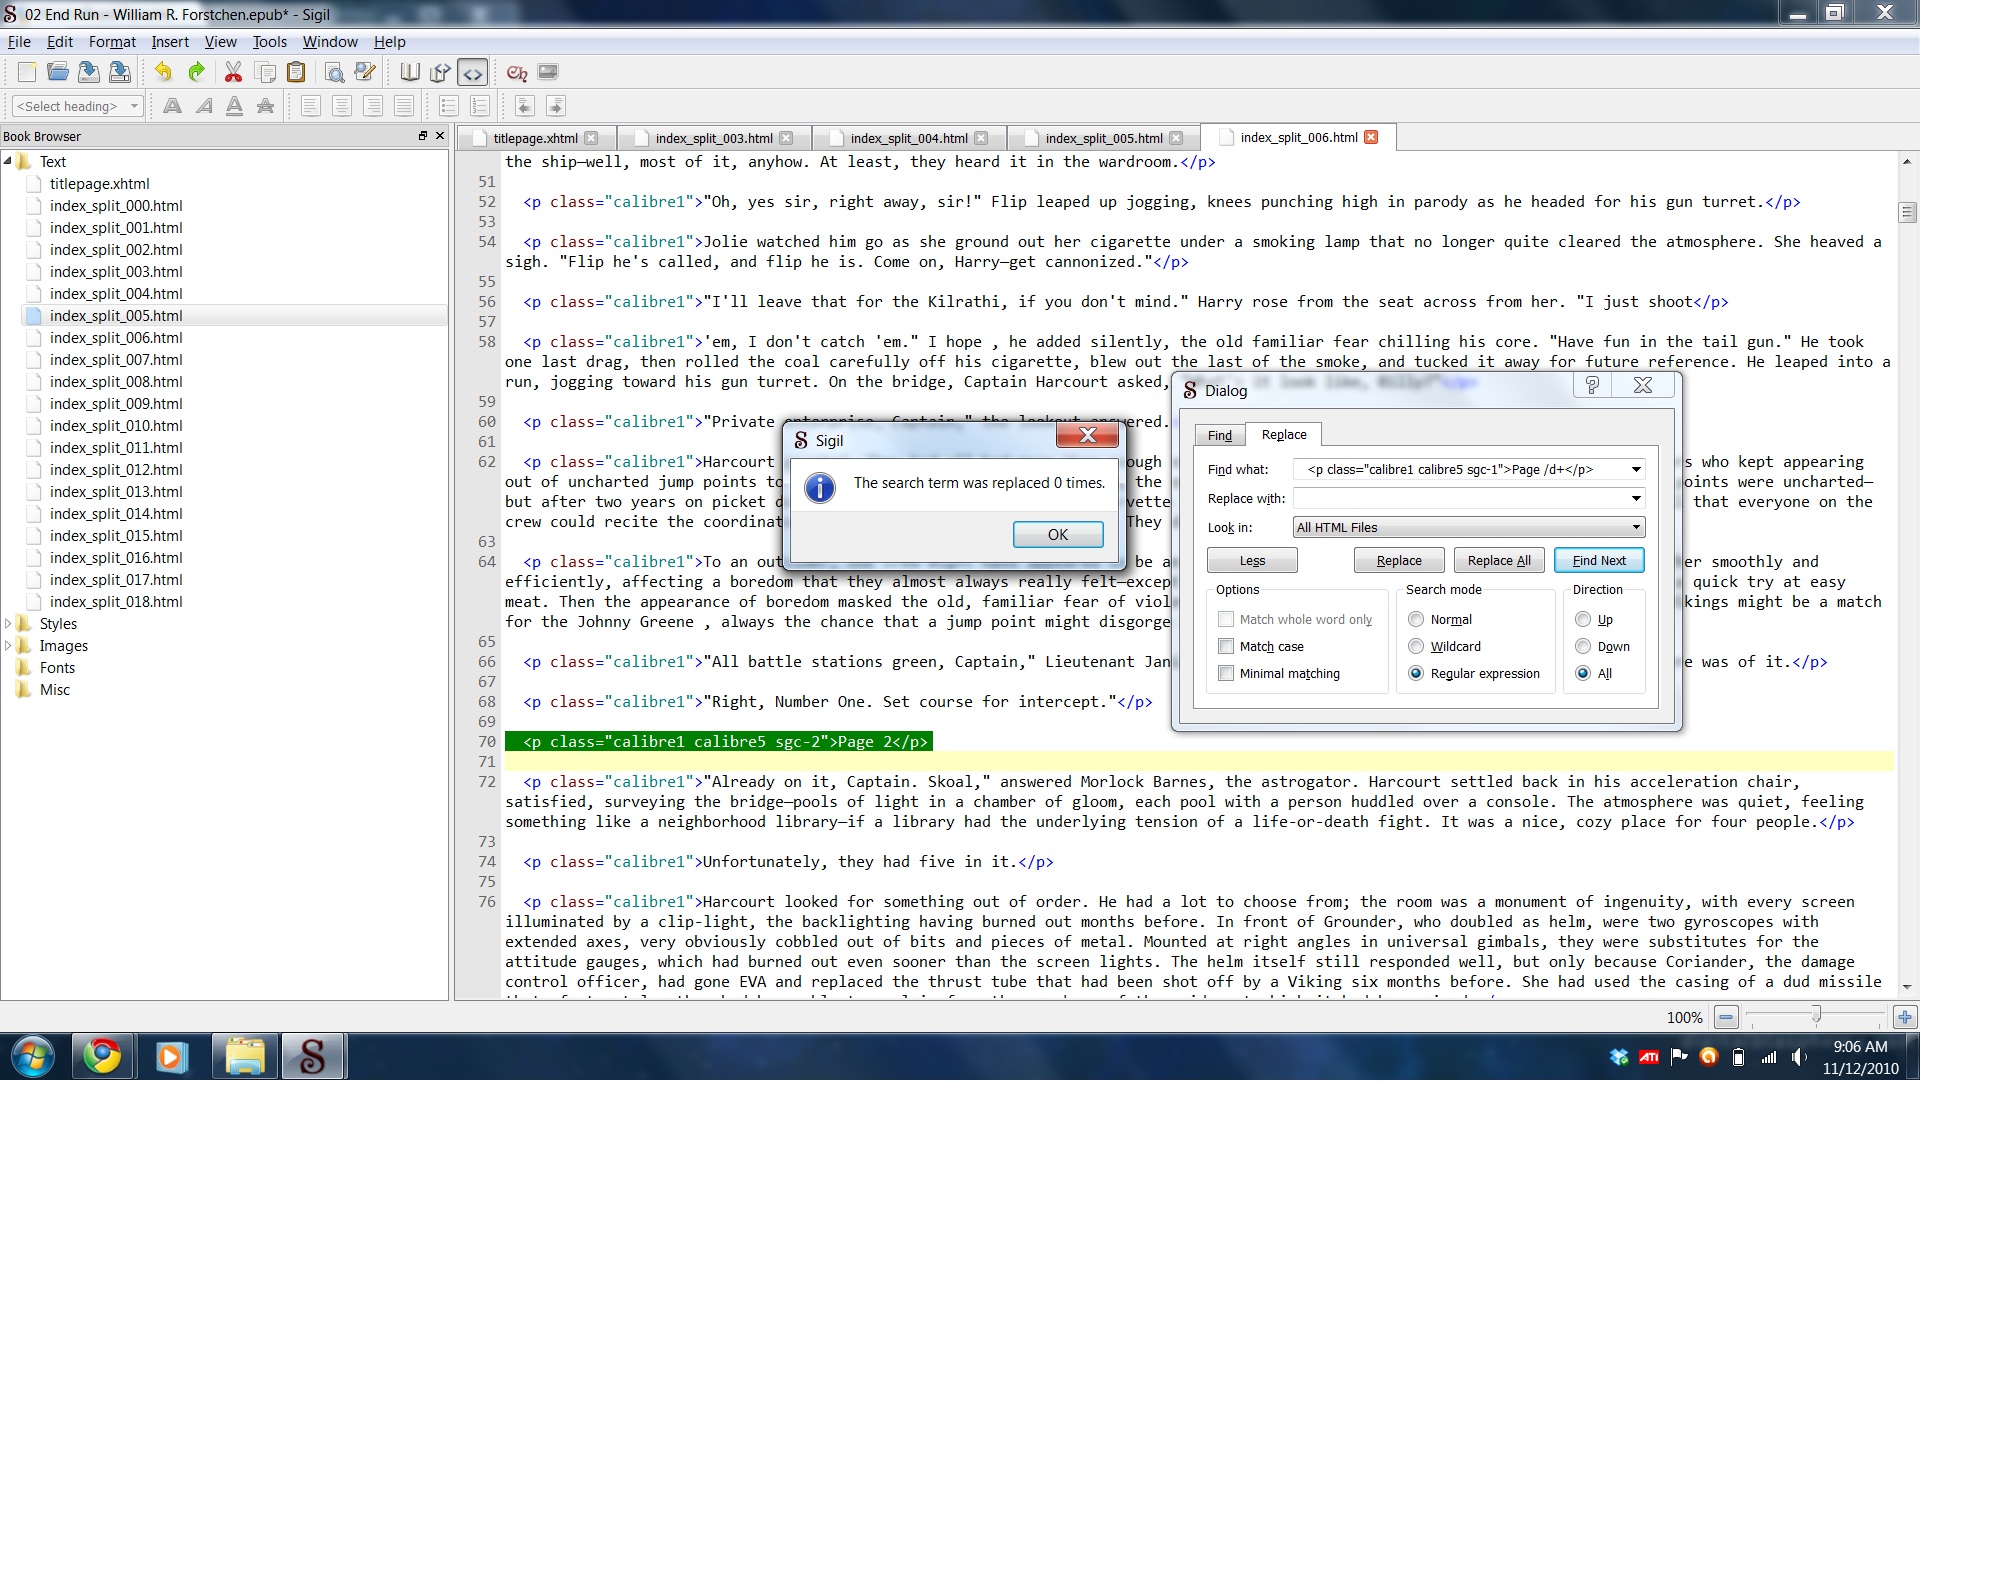Open the Select heading dropdown

77,106
